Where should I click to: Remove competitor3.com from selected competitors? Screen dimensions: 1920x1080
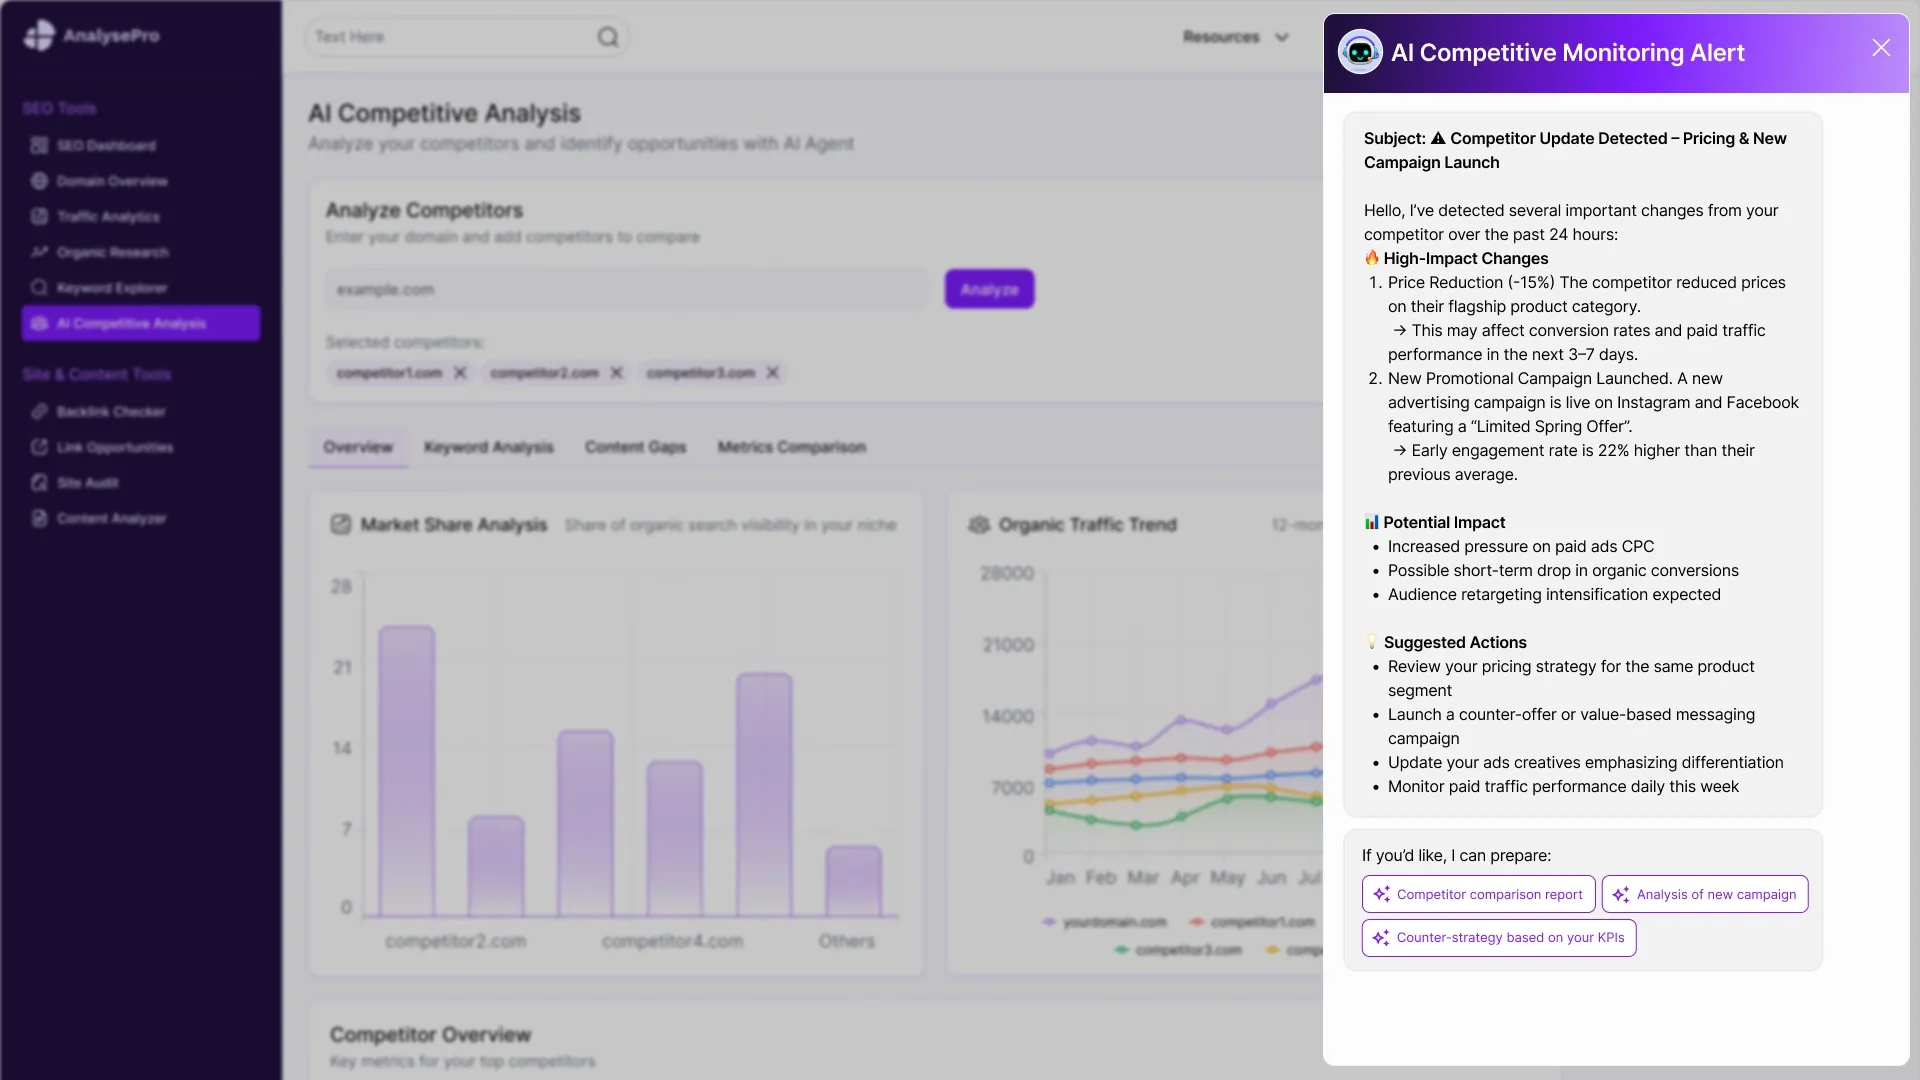[772, 372]
